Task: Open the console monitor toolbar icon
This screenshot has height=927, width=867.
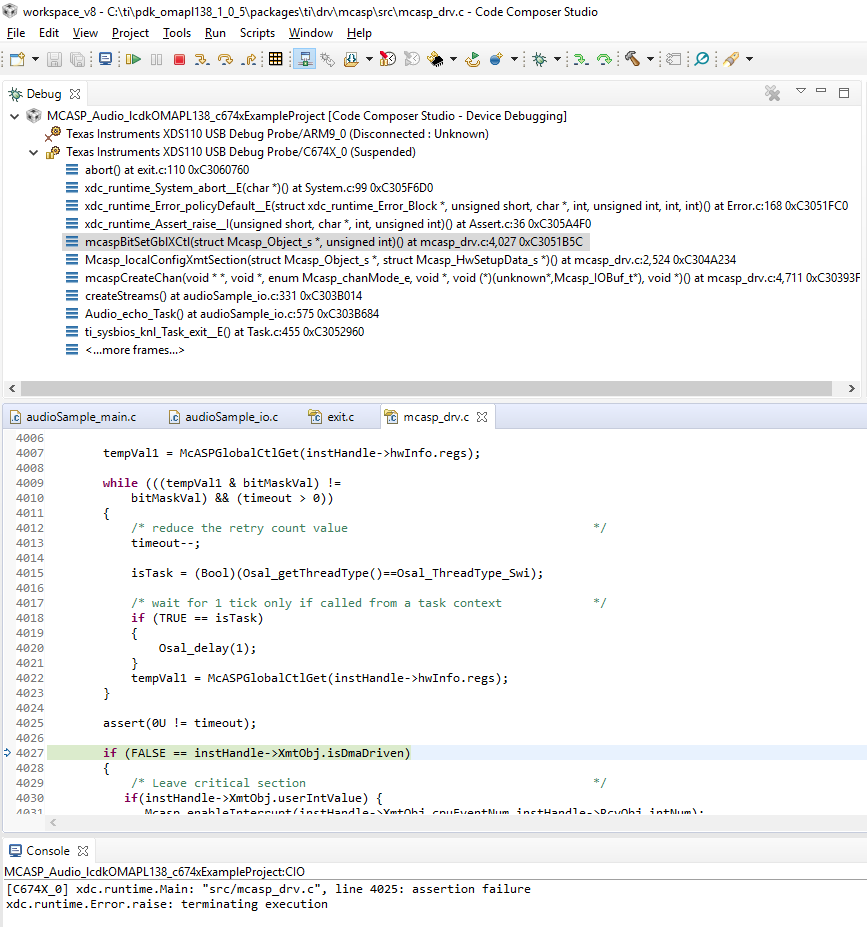Action: pyautogui.click(x=106, y=59)
